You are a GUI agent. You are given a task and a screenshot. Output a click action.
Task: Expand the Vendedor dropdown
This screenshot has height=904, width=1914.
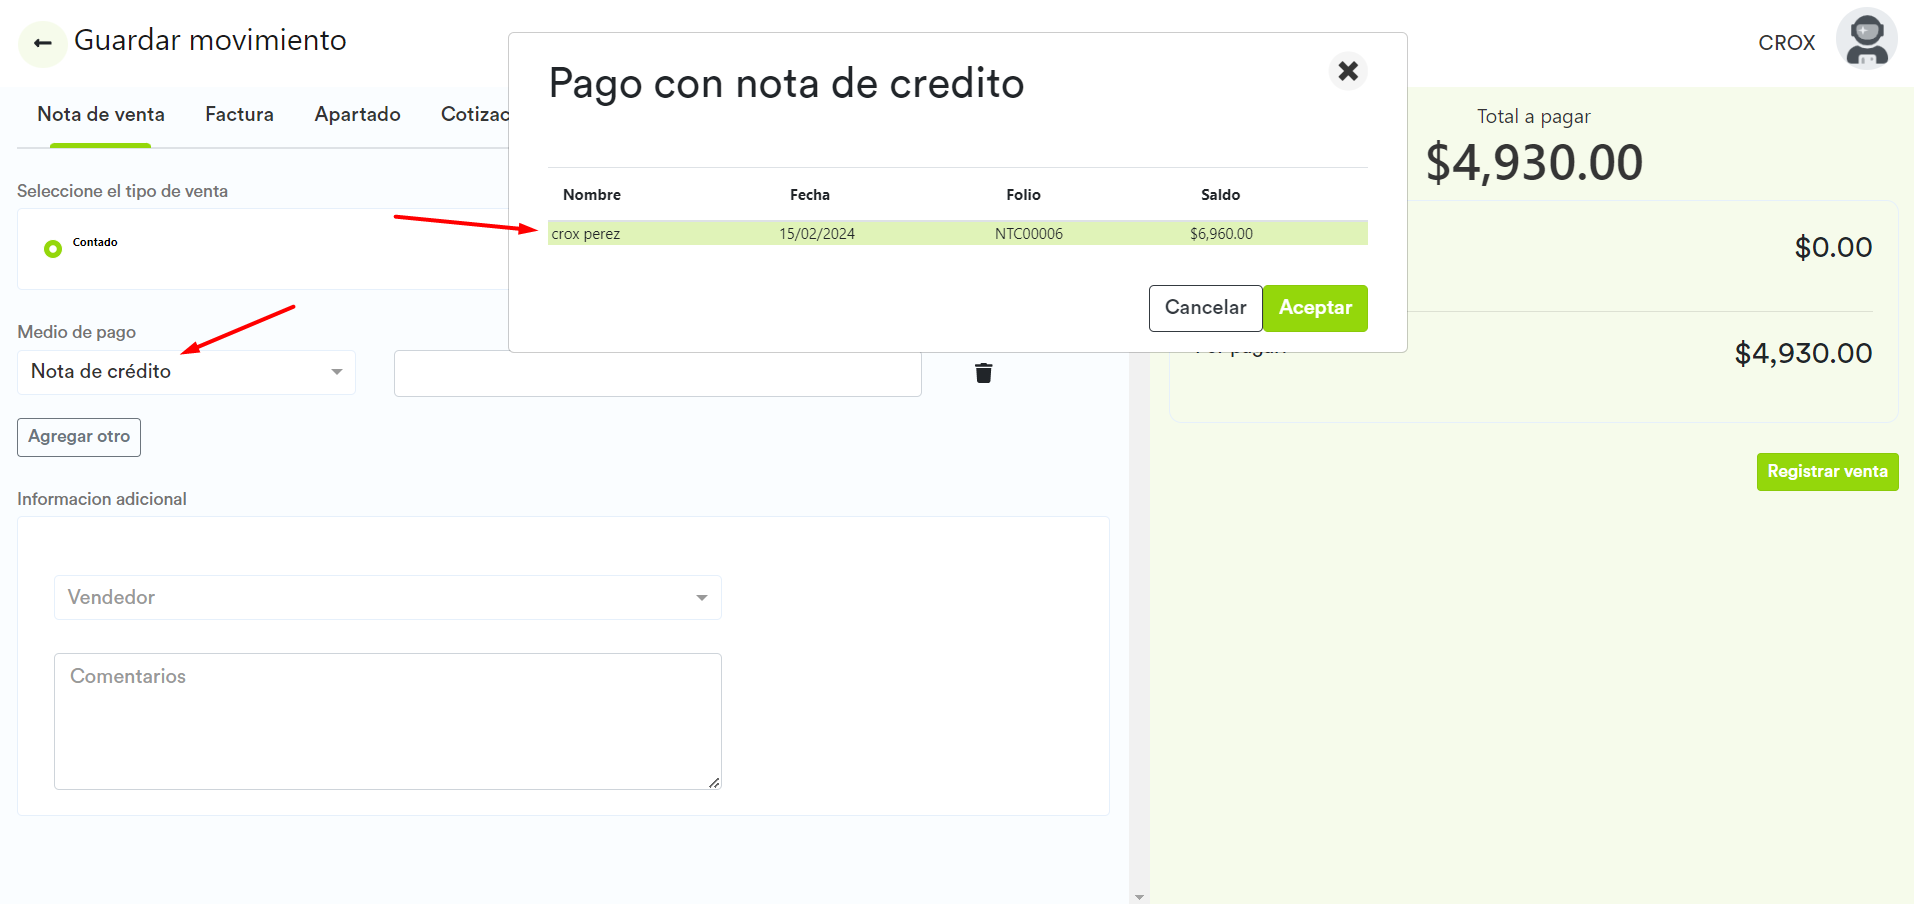(x=387, y=598)
